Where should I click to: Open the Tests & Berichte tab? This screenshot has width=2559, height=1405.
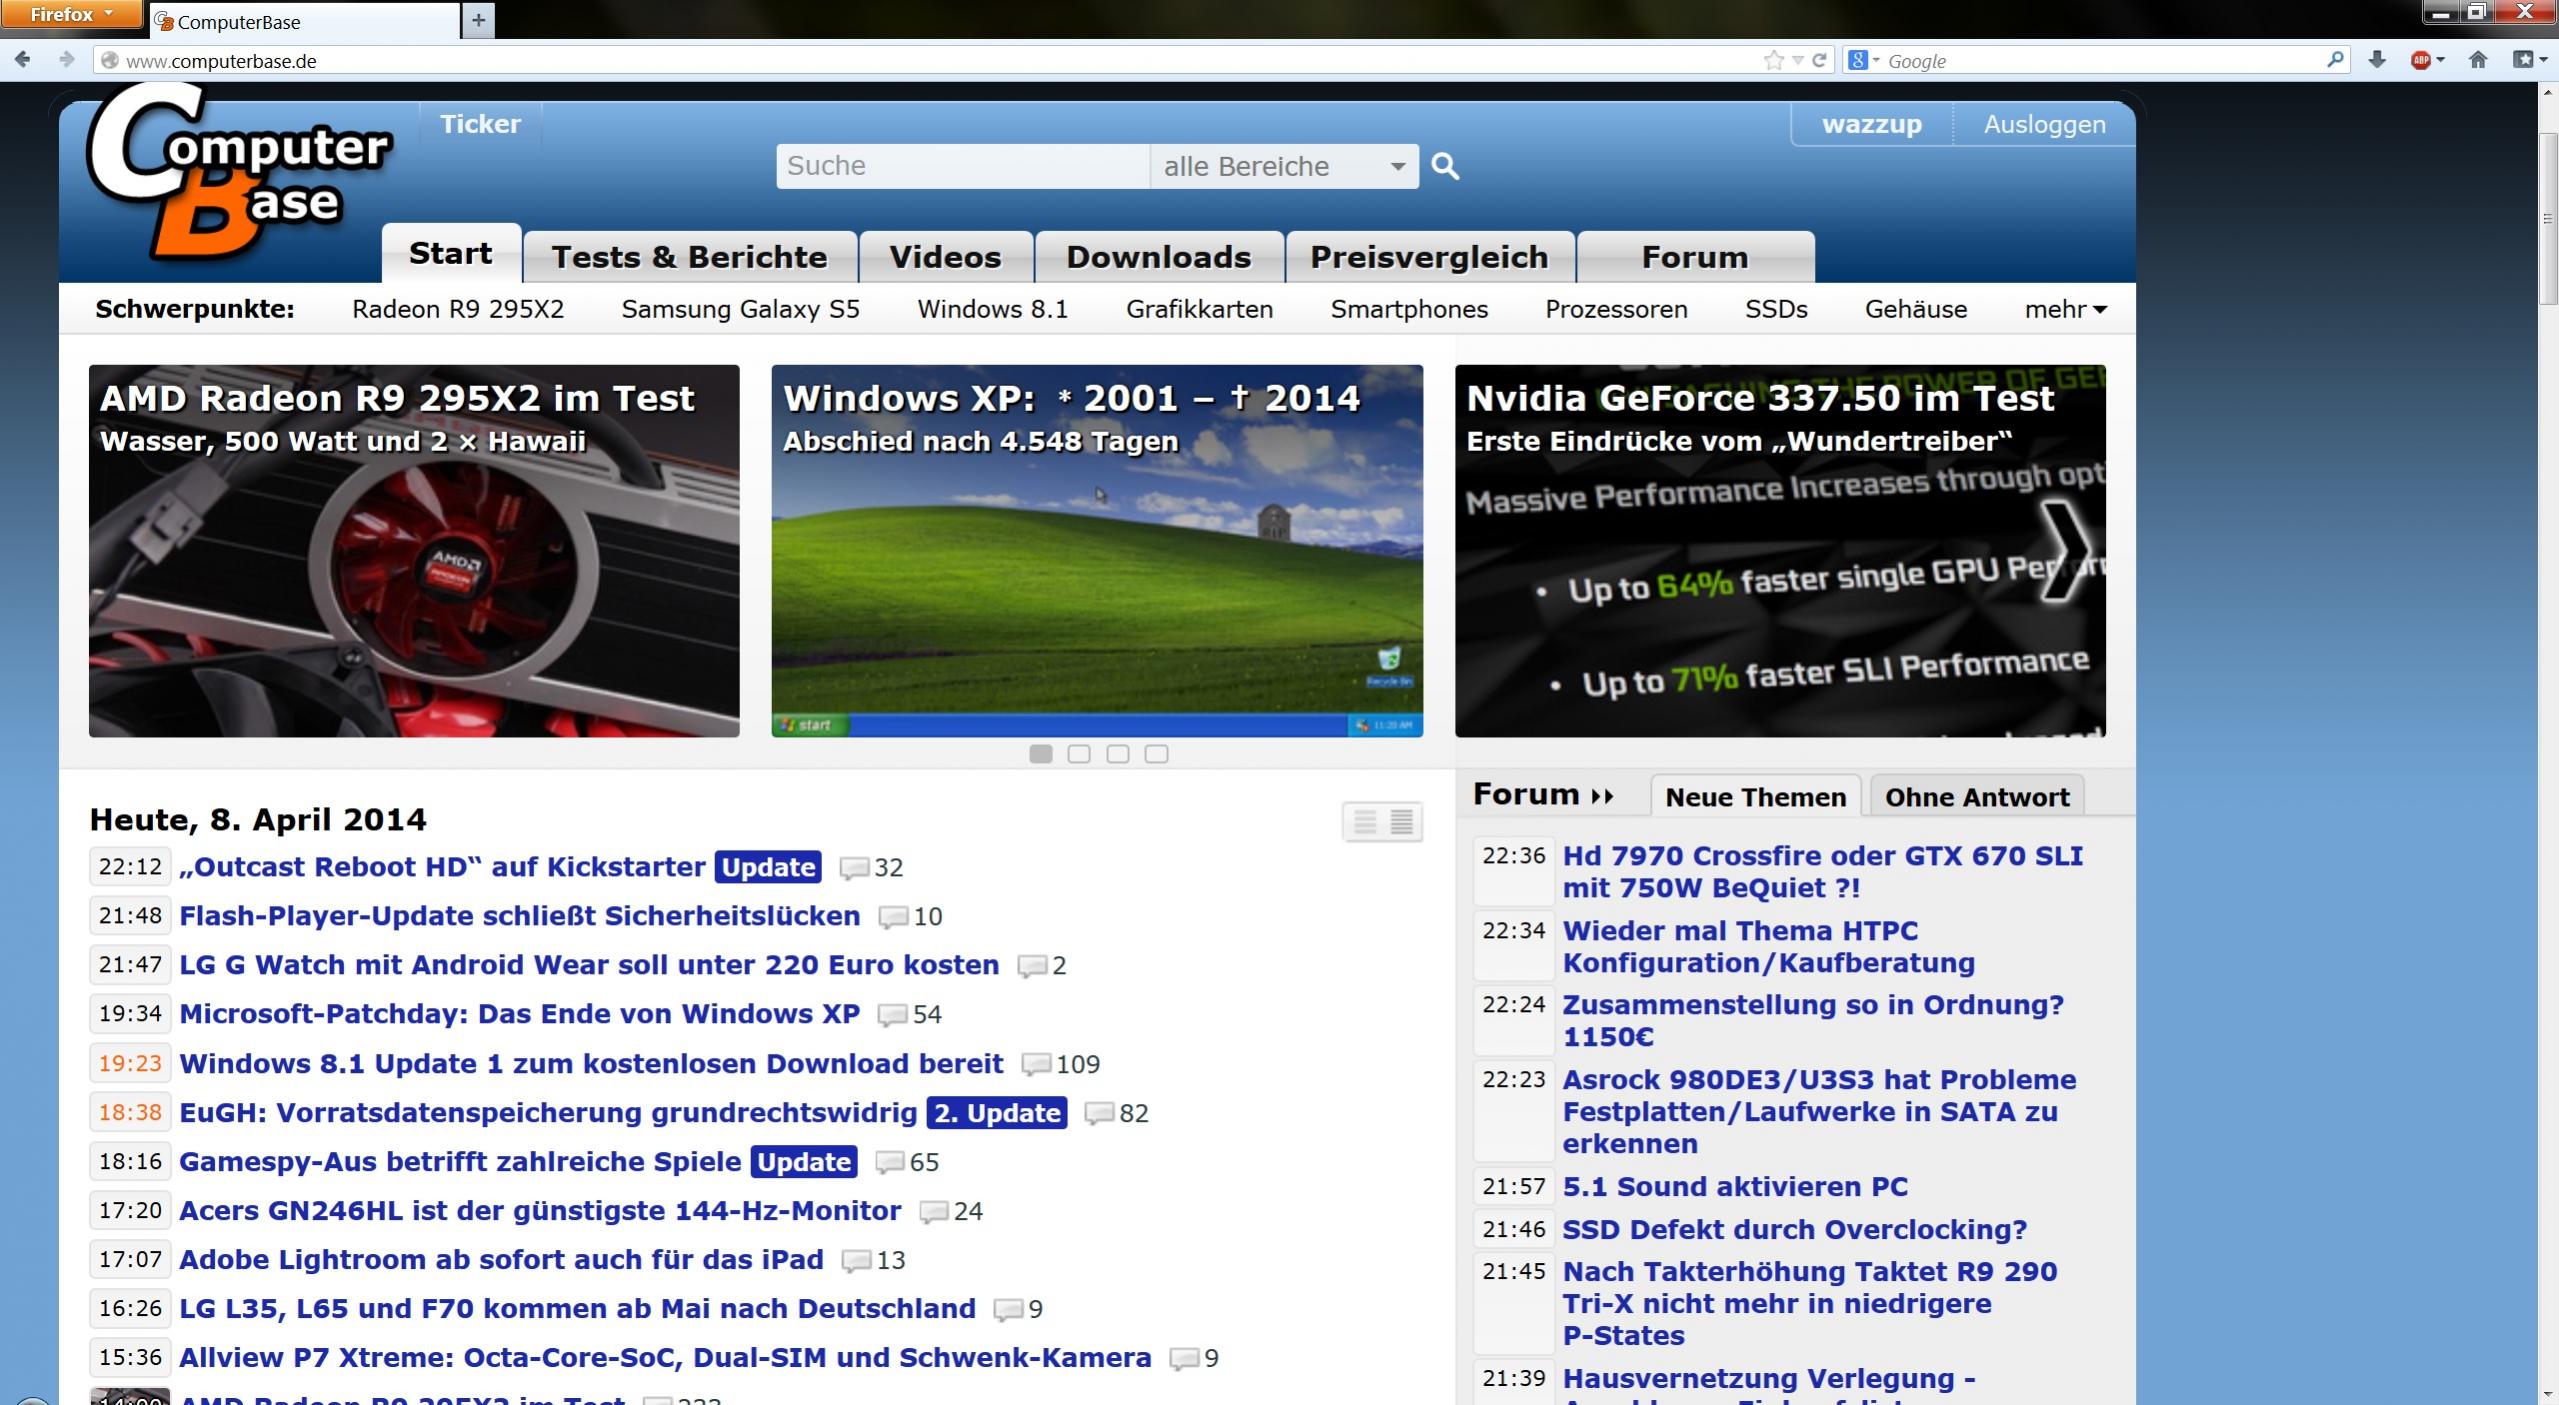(689, 257)
